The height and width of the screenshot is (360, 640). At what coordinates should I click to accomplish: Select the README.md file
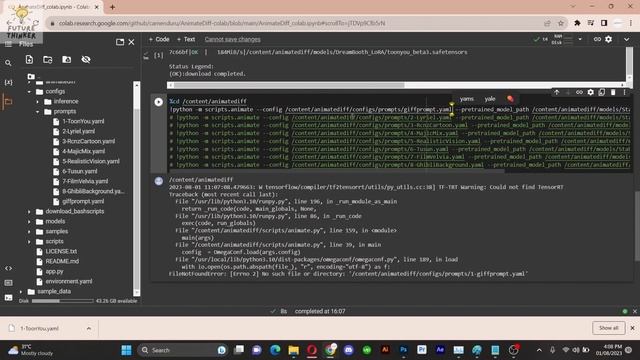point(62,261)
